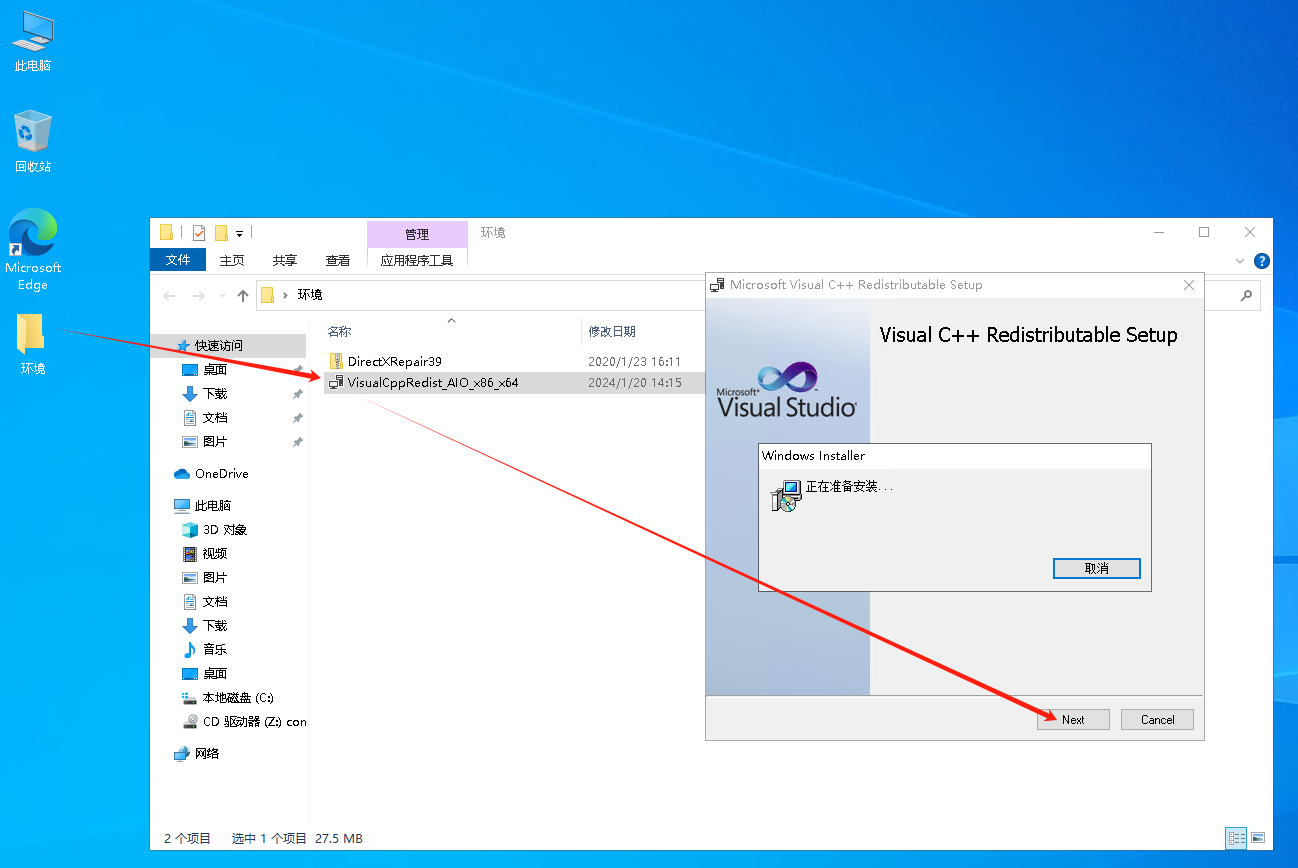The width and height of the screenshot is (1298, 868).
Task: Switch to details view icon in status bar
Action: point(1236,838)
